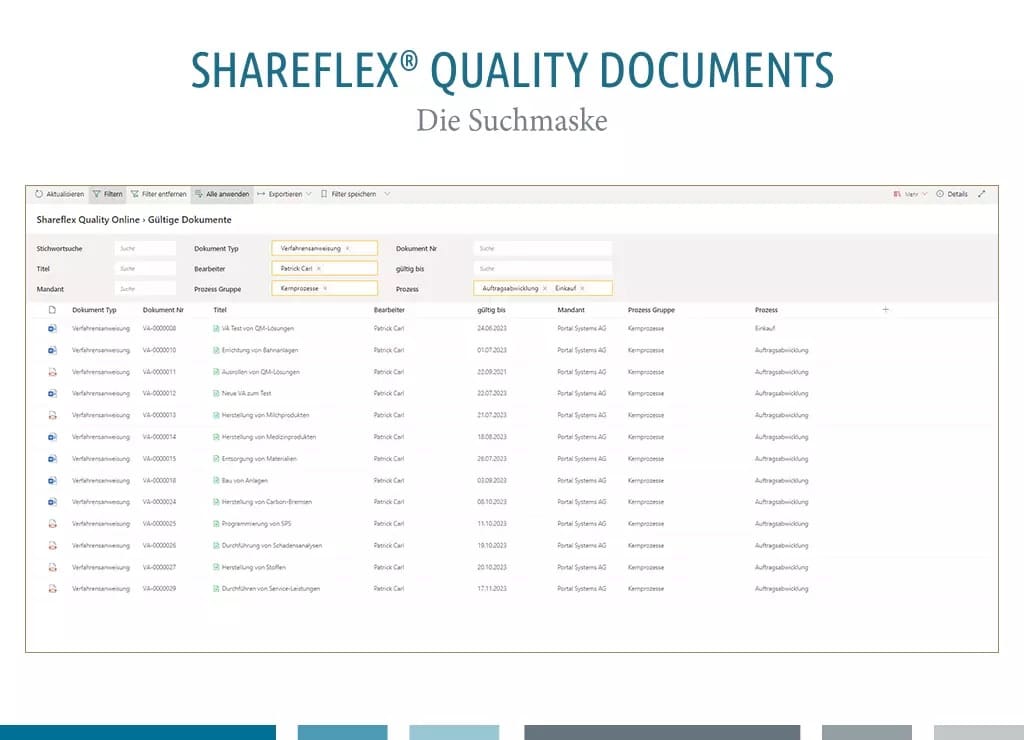Image resolution: width=1024 pixels, height=740 pixels.
Task: Open the file icon of document VA-0000008
Action: pos(52,329)
